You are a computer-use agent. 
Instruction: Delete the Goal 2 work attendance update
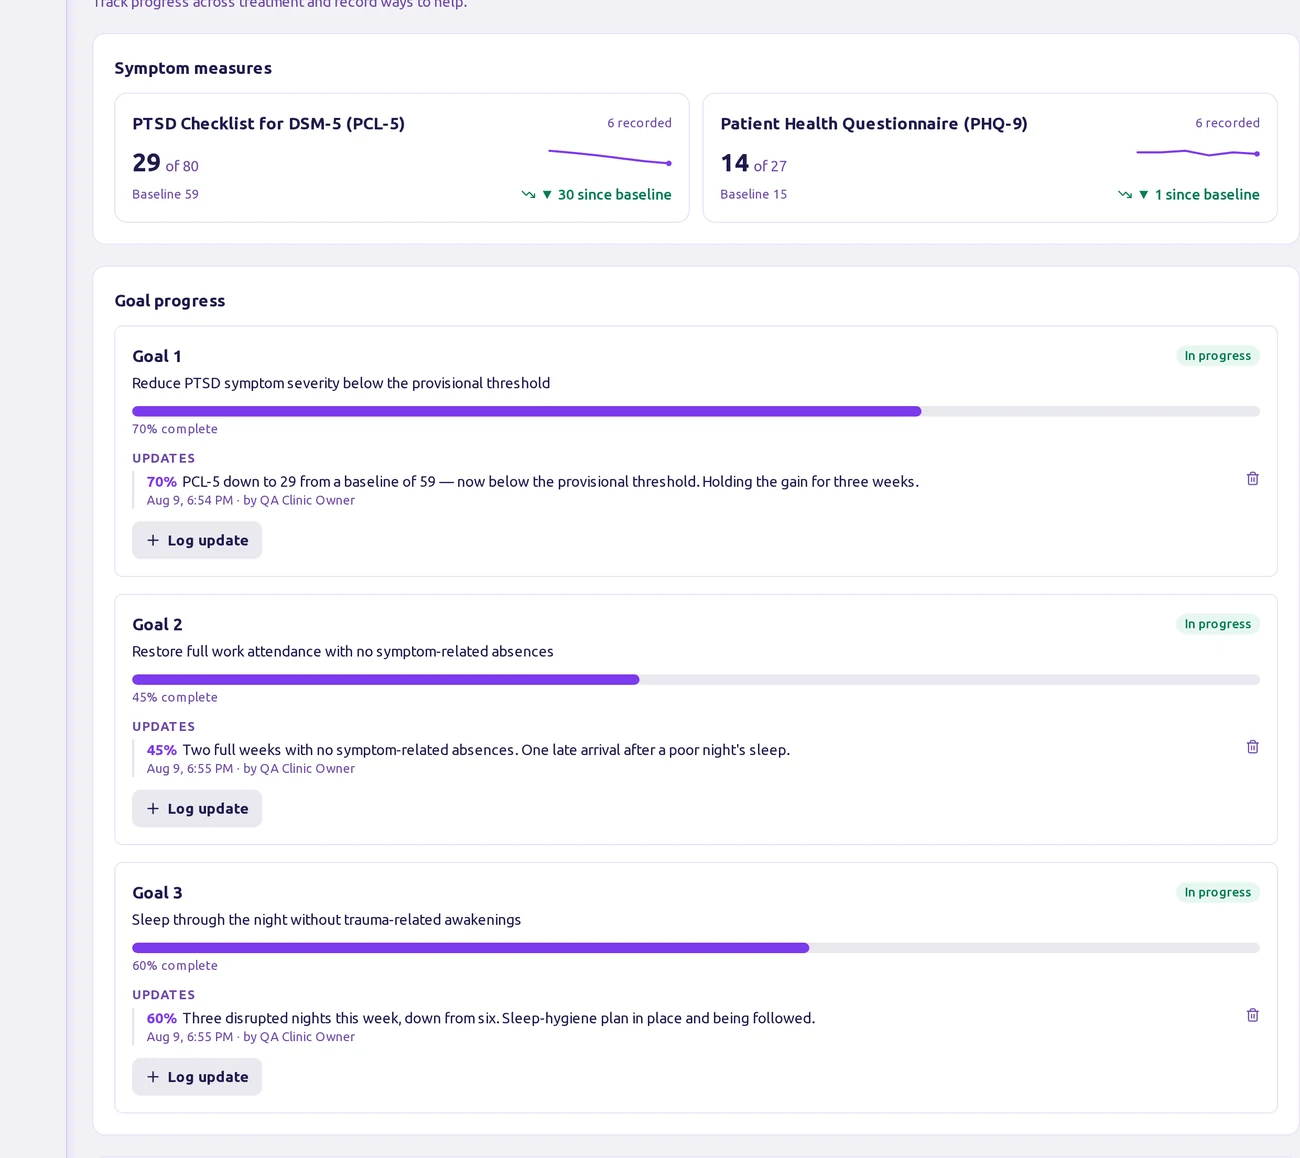click(x=1252, y=747)
